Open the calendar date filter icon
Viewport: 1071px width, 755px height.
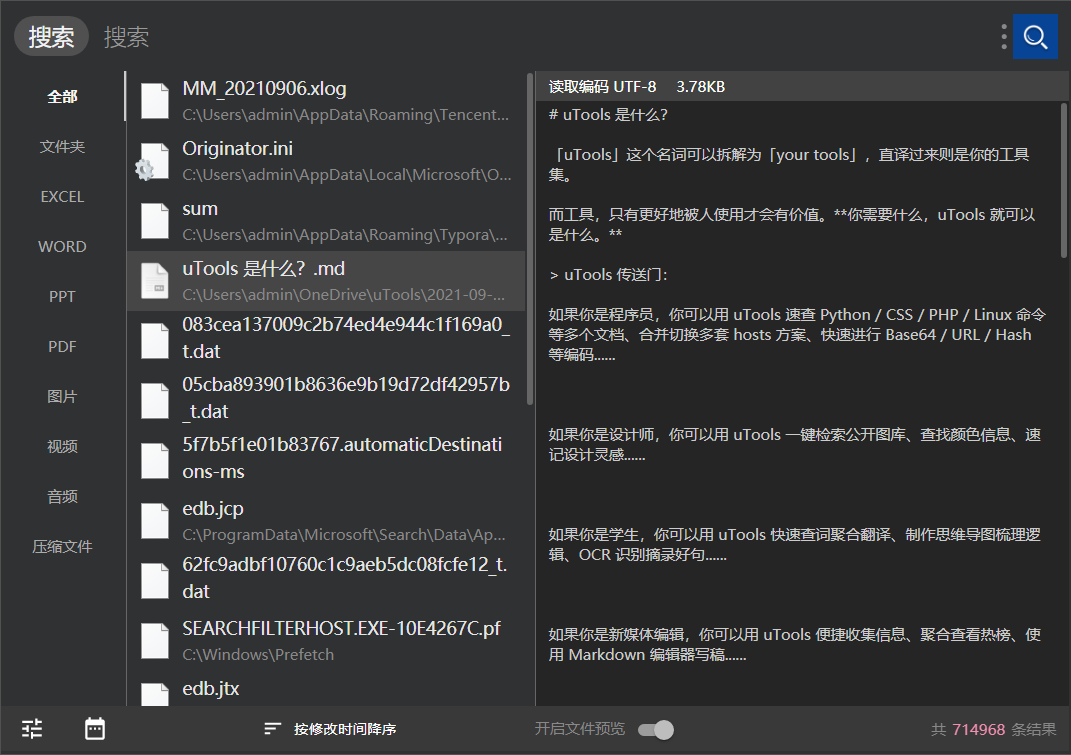point(94,729)
